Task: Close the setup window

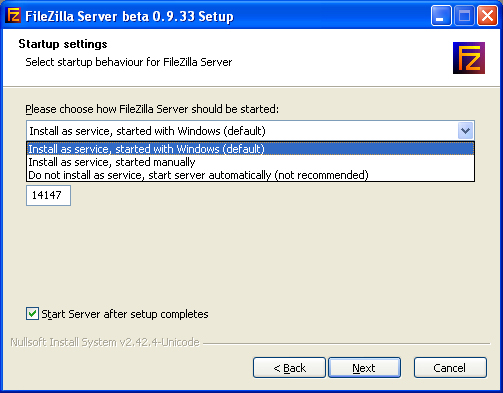Action: 487,15
